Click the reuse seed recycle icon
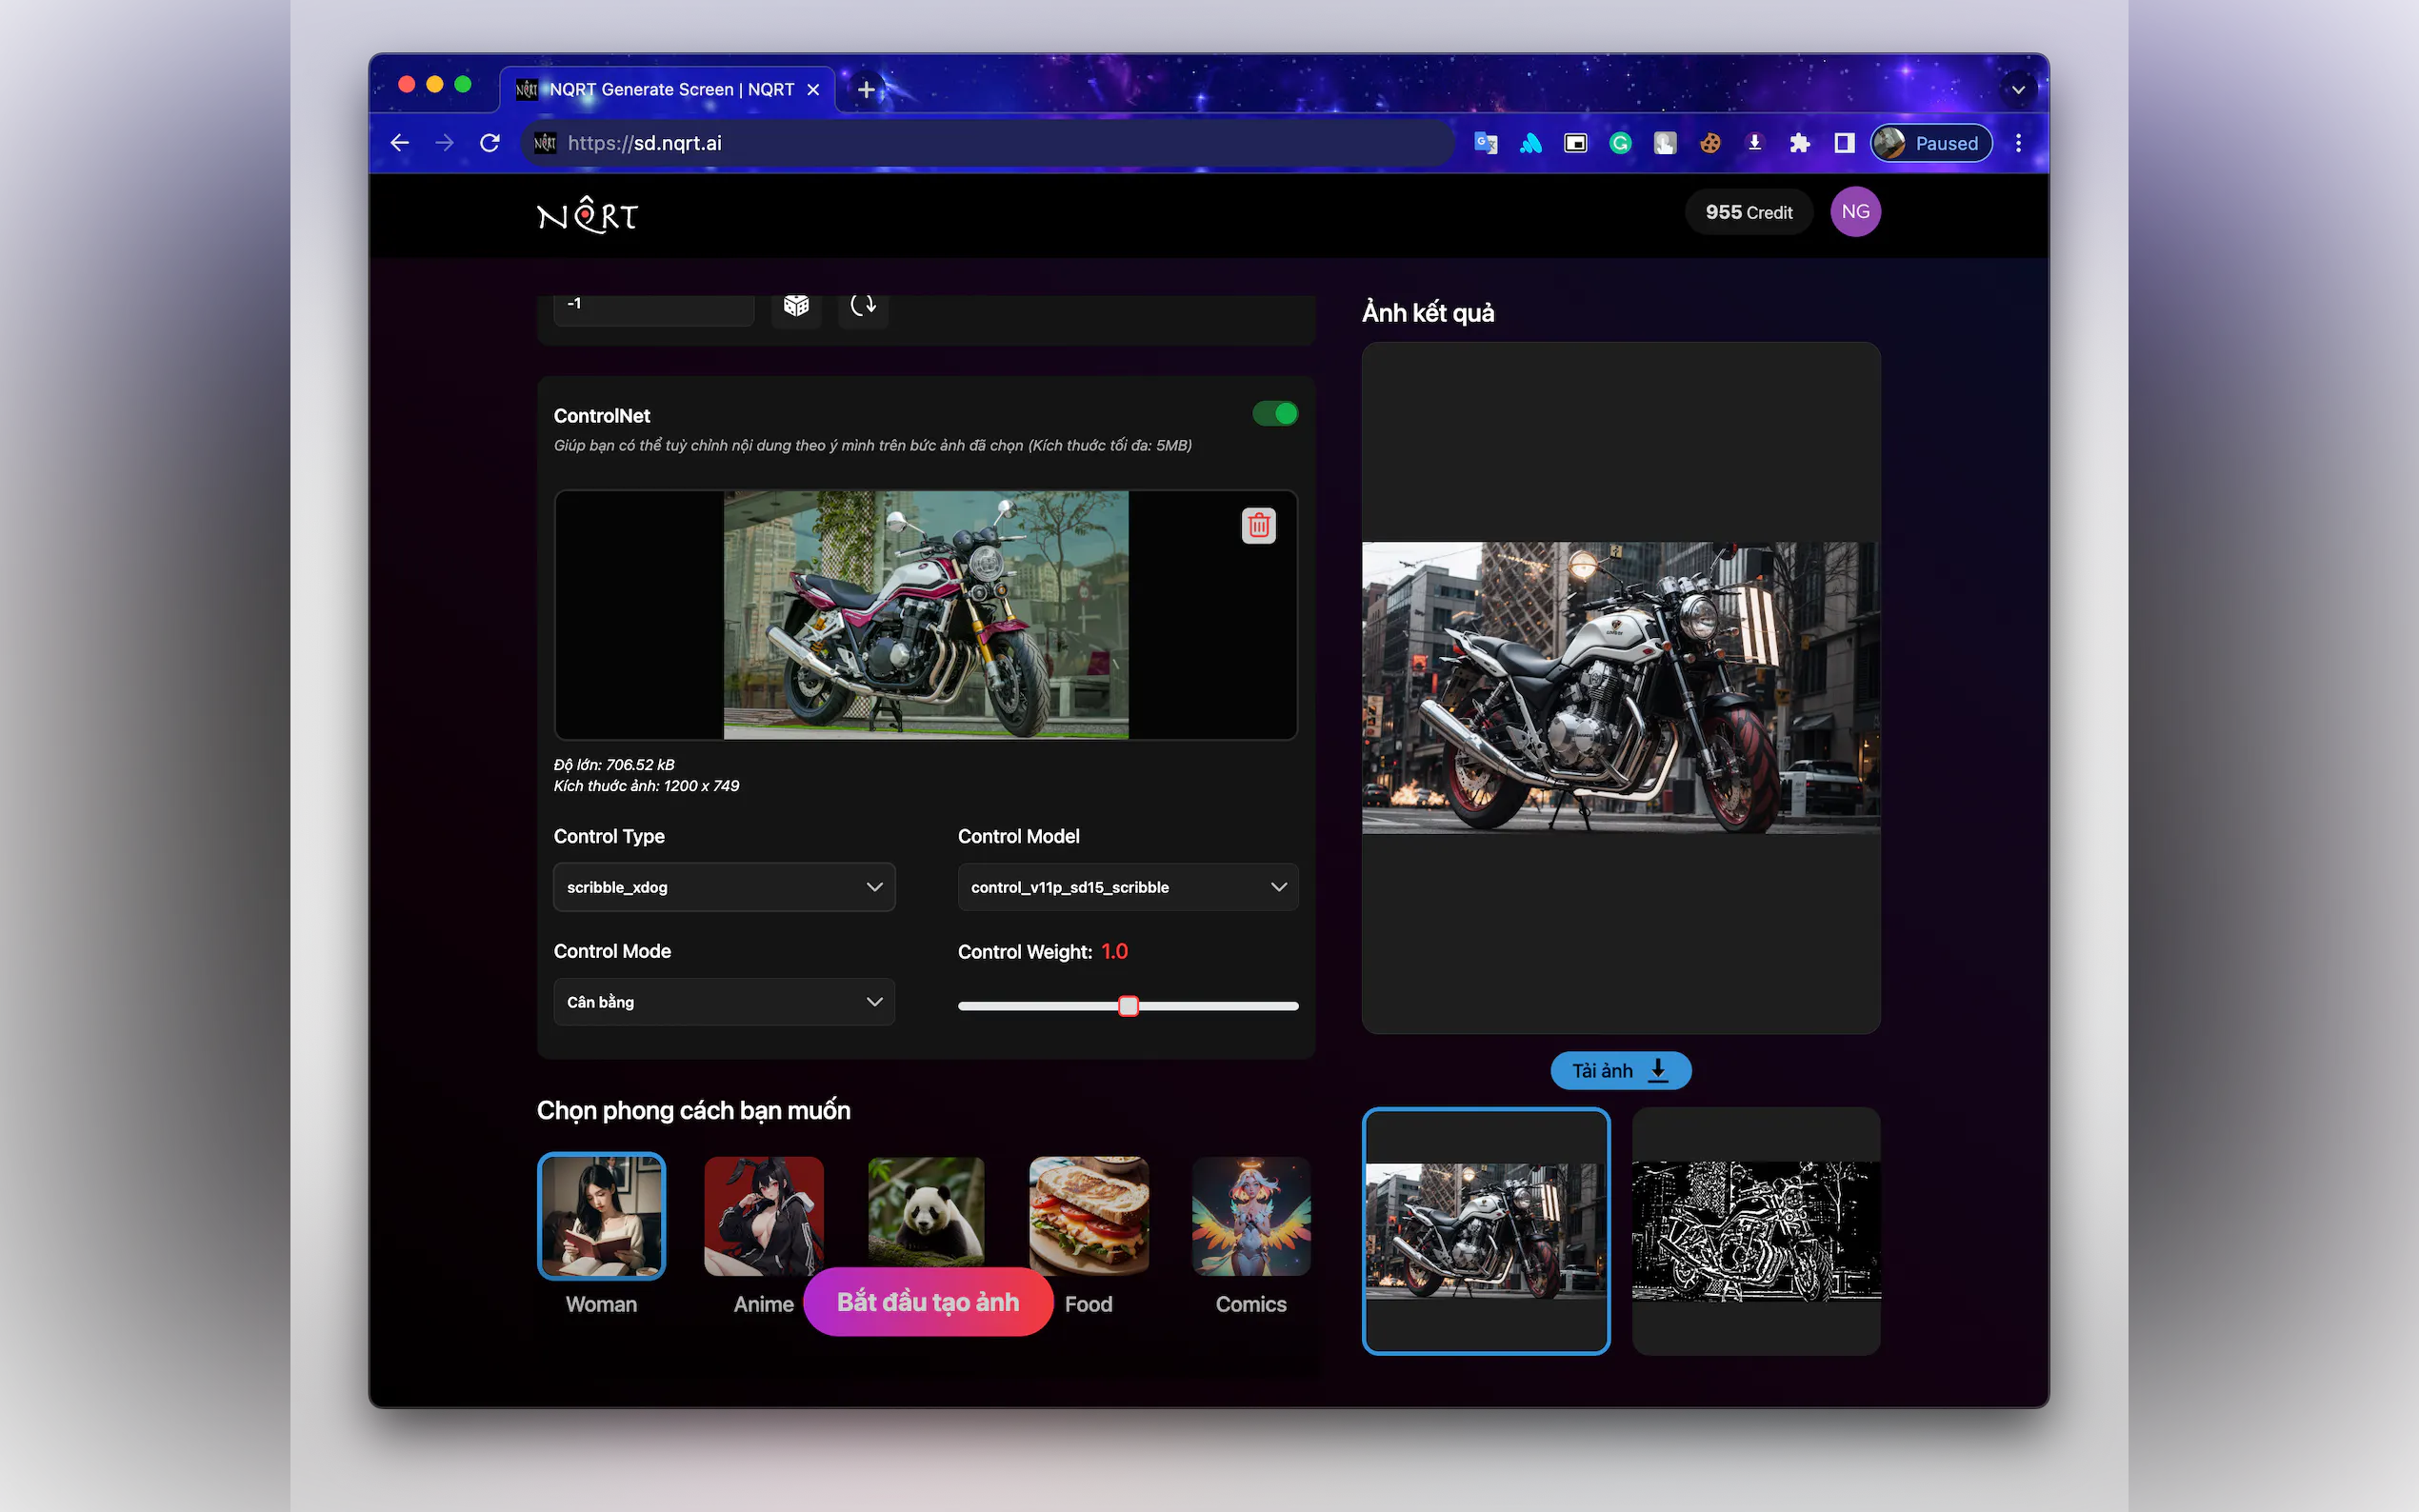This screenshot has width=2419, height=1512. tap(863, 305)
